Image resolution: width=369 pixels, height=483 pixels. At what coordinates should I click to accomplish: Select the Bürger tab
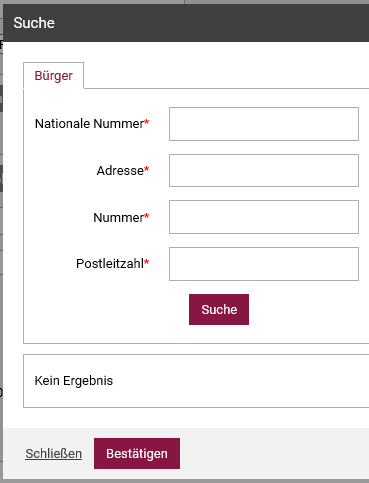(53, 76)
